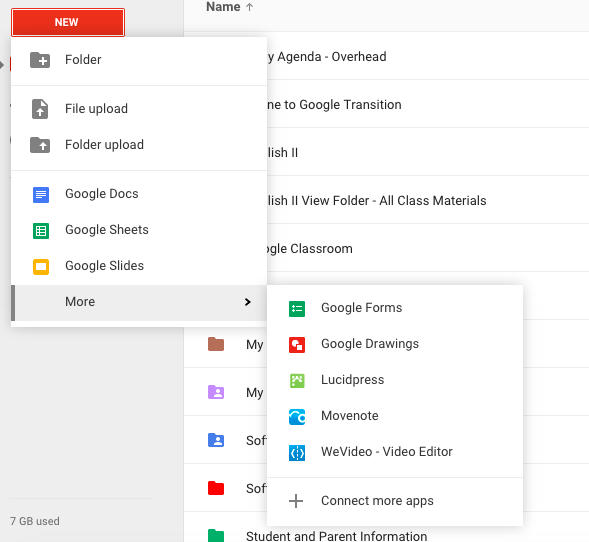589x542 pixels.
Task: Click the blue Movenote icon
Action: 297,417
